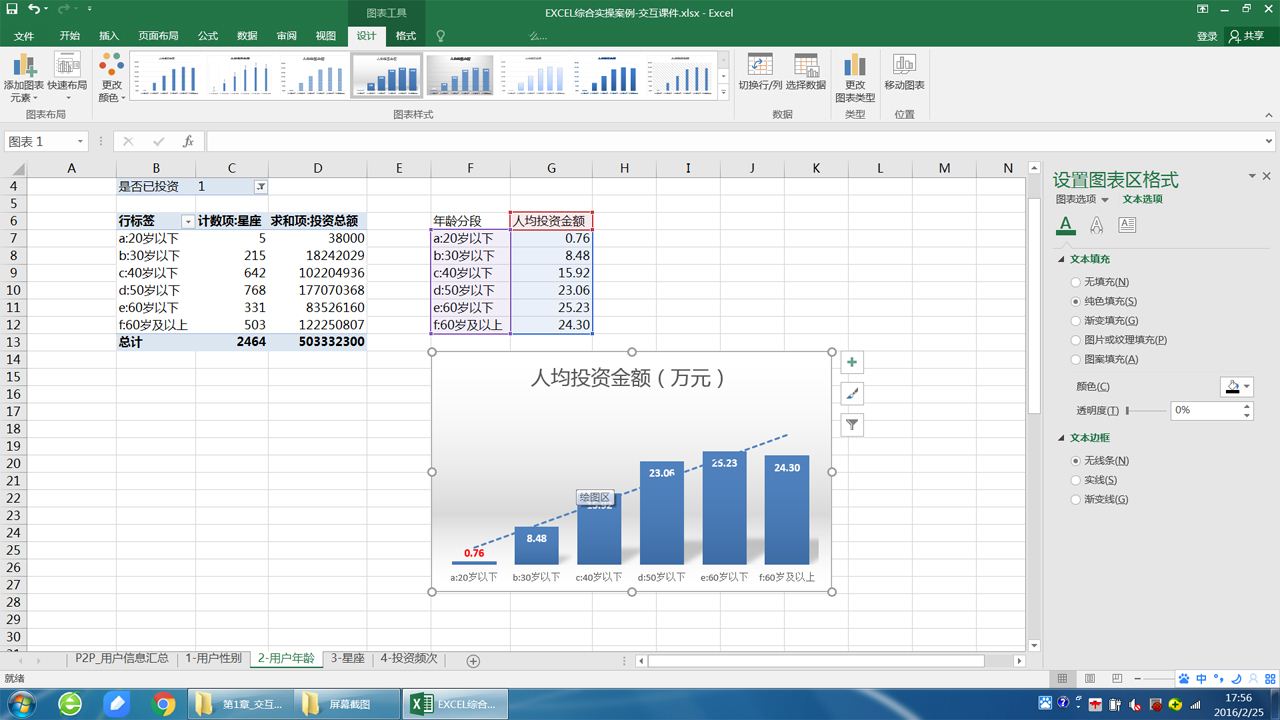
Task: Click the formula bar confirm checkmark icon
Action: click(x=158, y=142)
